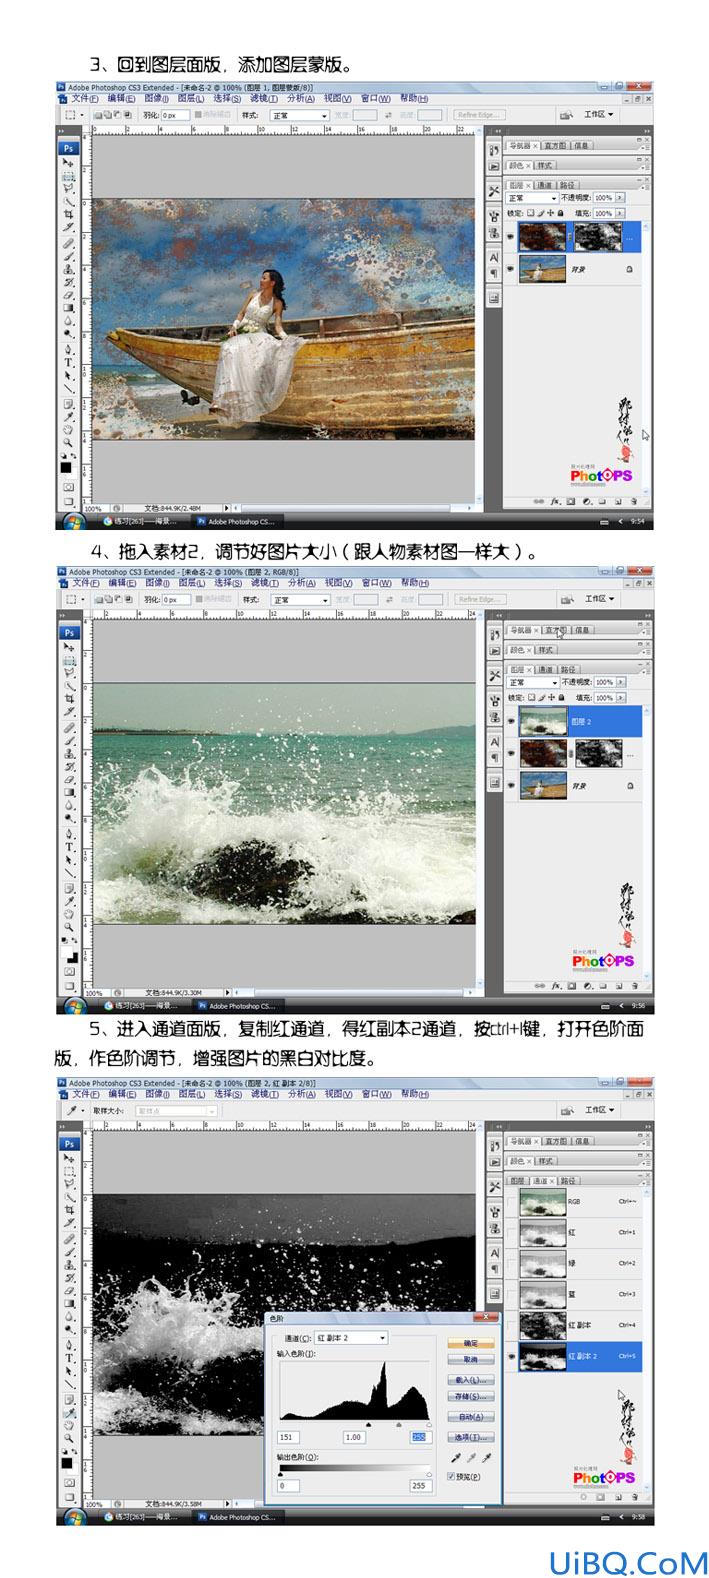The image size is (709, 1578).
Task: Click 载入(L)... in the Levels dialog
Action: [x=471, y=1379]
